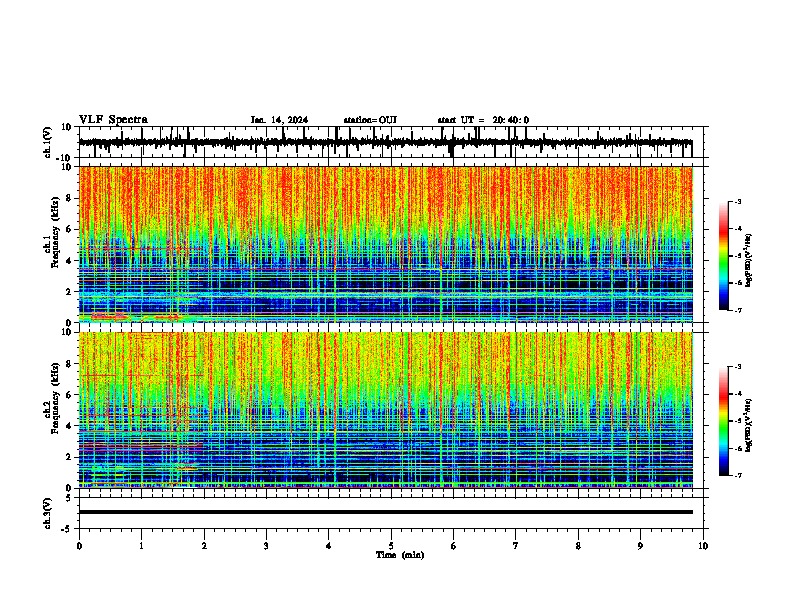Viewport: 792px width, 612px height.
Task: Click the "-3" label on ch.2 color bar
Action: tap(737, 367)
